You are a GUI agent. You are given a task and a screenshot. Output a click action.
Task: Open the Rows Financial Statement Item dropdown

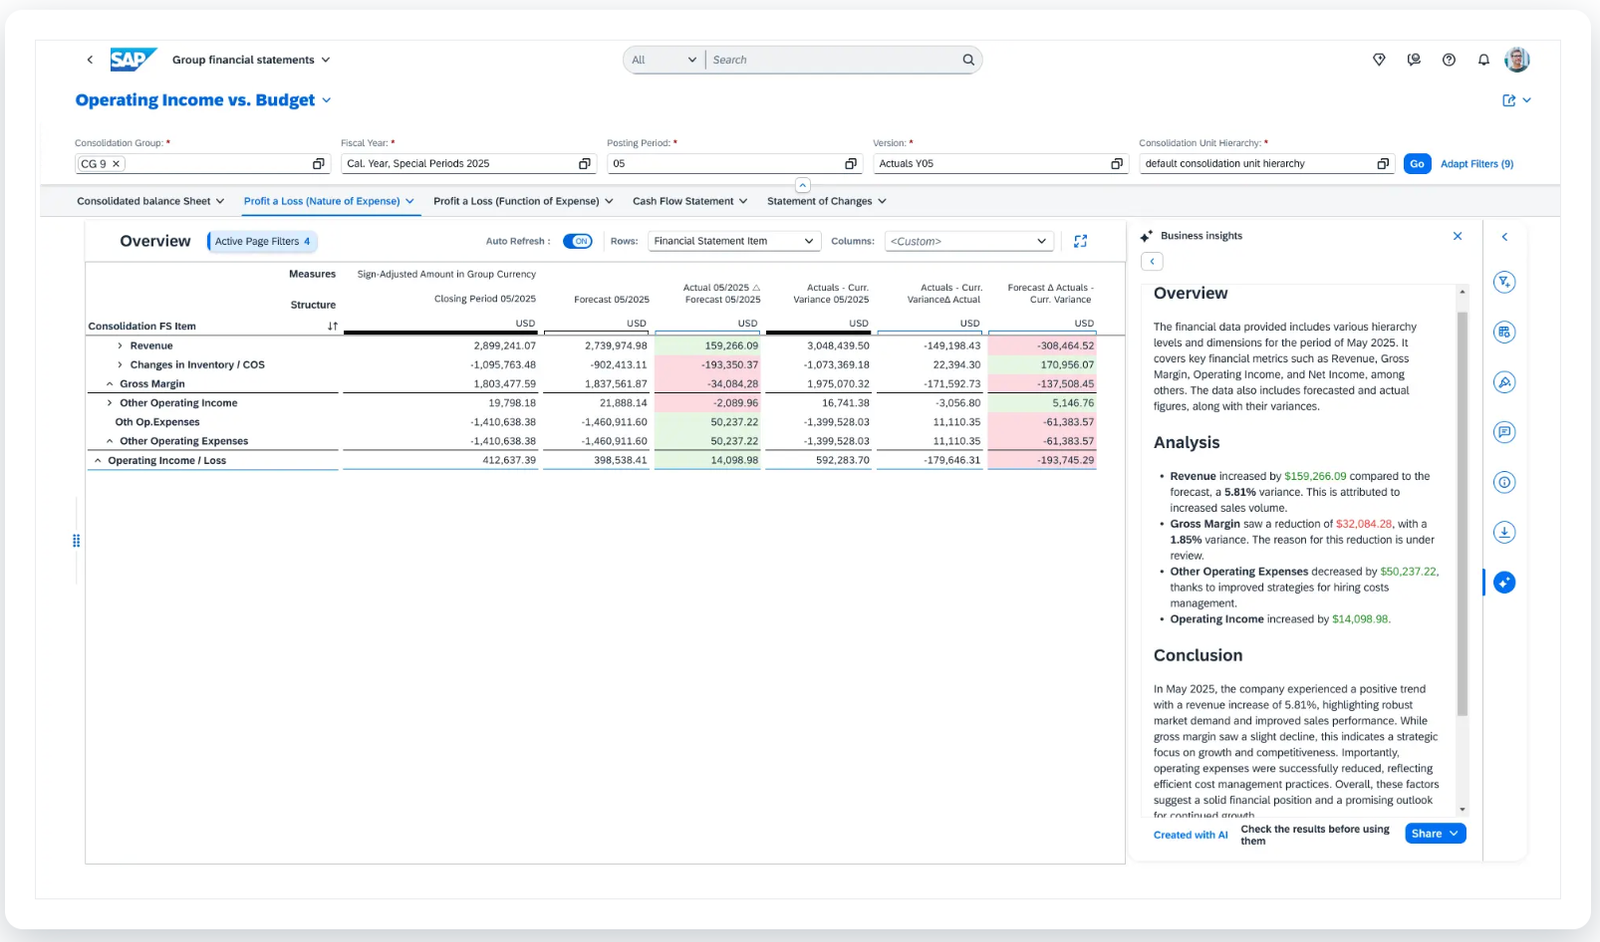(x=734, y=241)
